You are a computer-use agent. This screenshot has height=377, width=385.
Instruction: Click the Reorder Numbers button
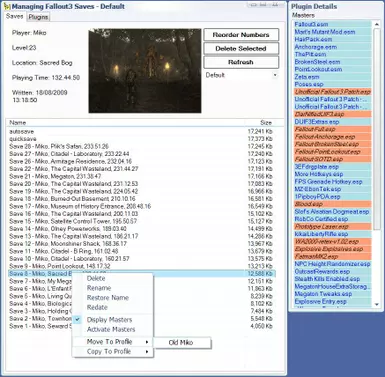coord(241,35)
